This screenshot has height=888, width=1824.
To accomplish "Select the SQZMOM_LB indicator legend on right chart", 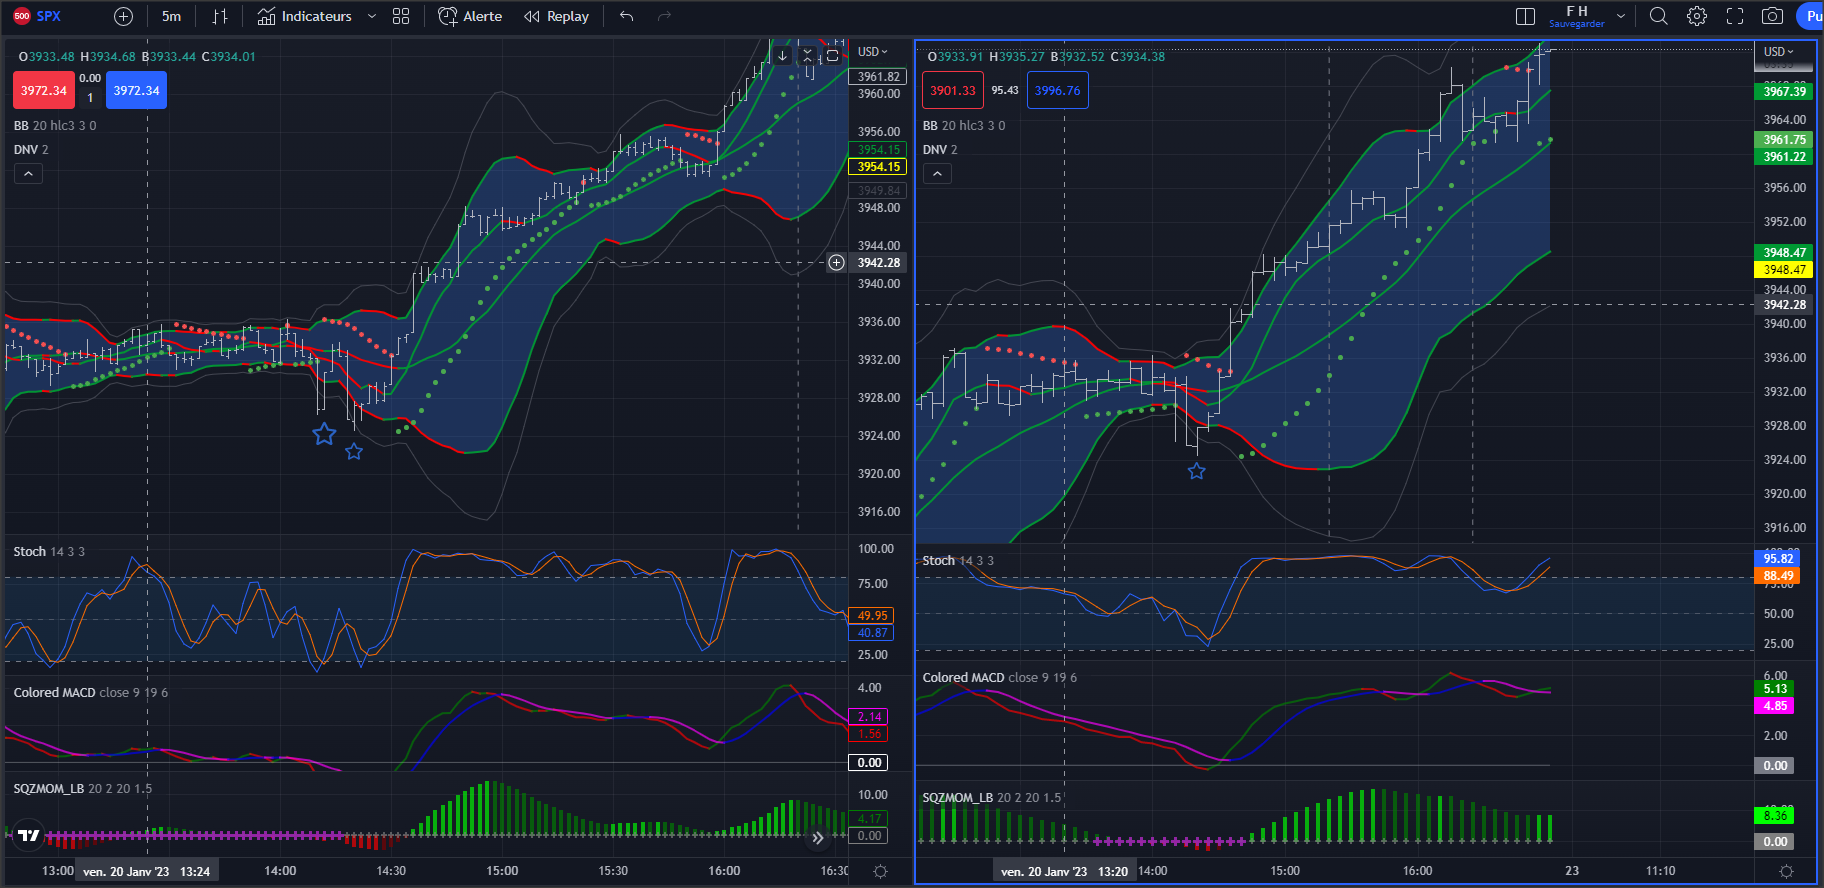I will [992, 798].
